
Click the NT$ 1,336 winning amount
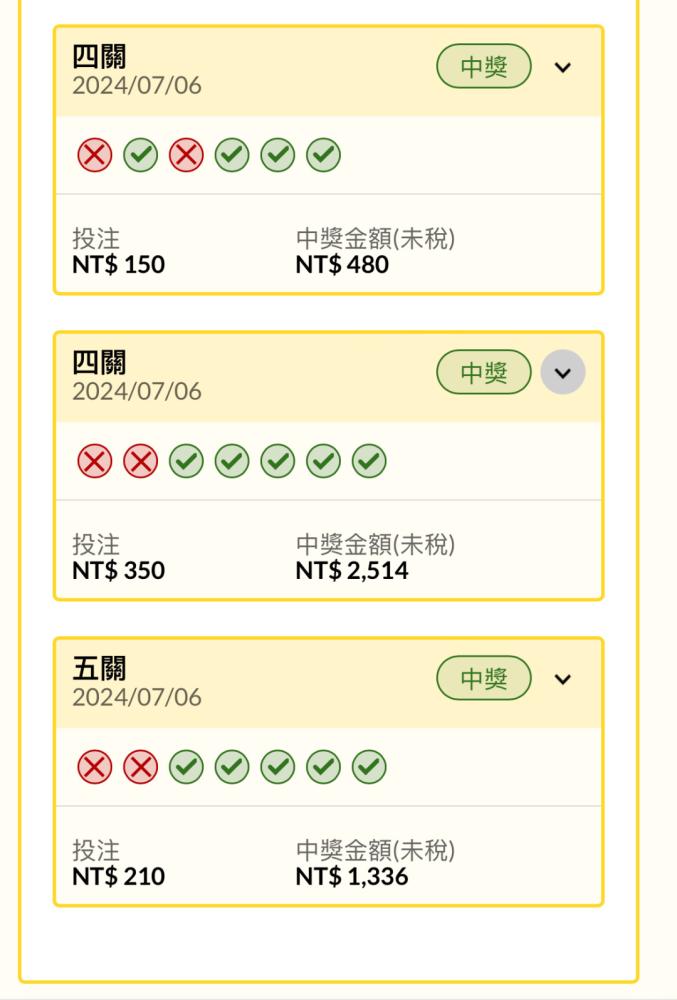coord(352,876)
